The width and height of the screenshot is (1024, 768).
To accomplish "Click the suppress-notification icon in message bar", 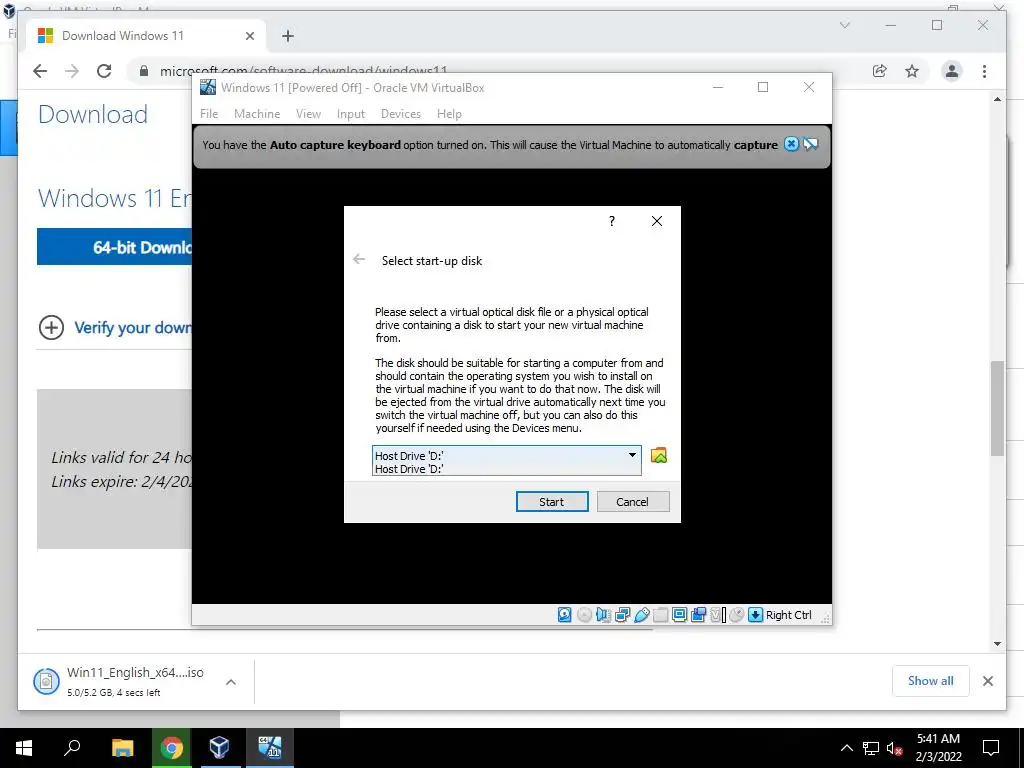I will point(810,144).
